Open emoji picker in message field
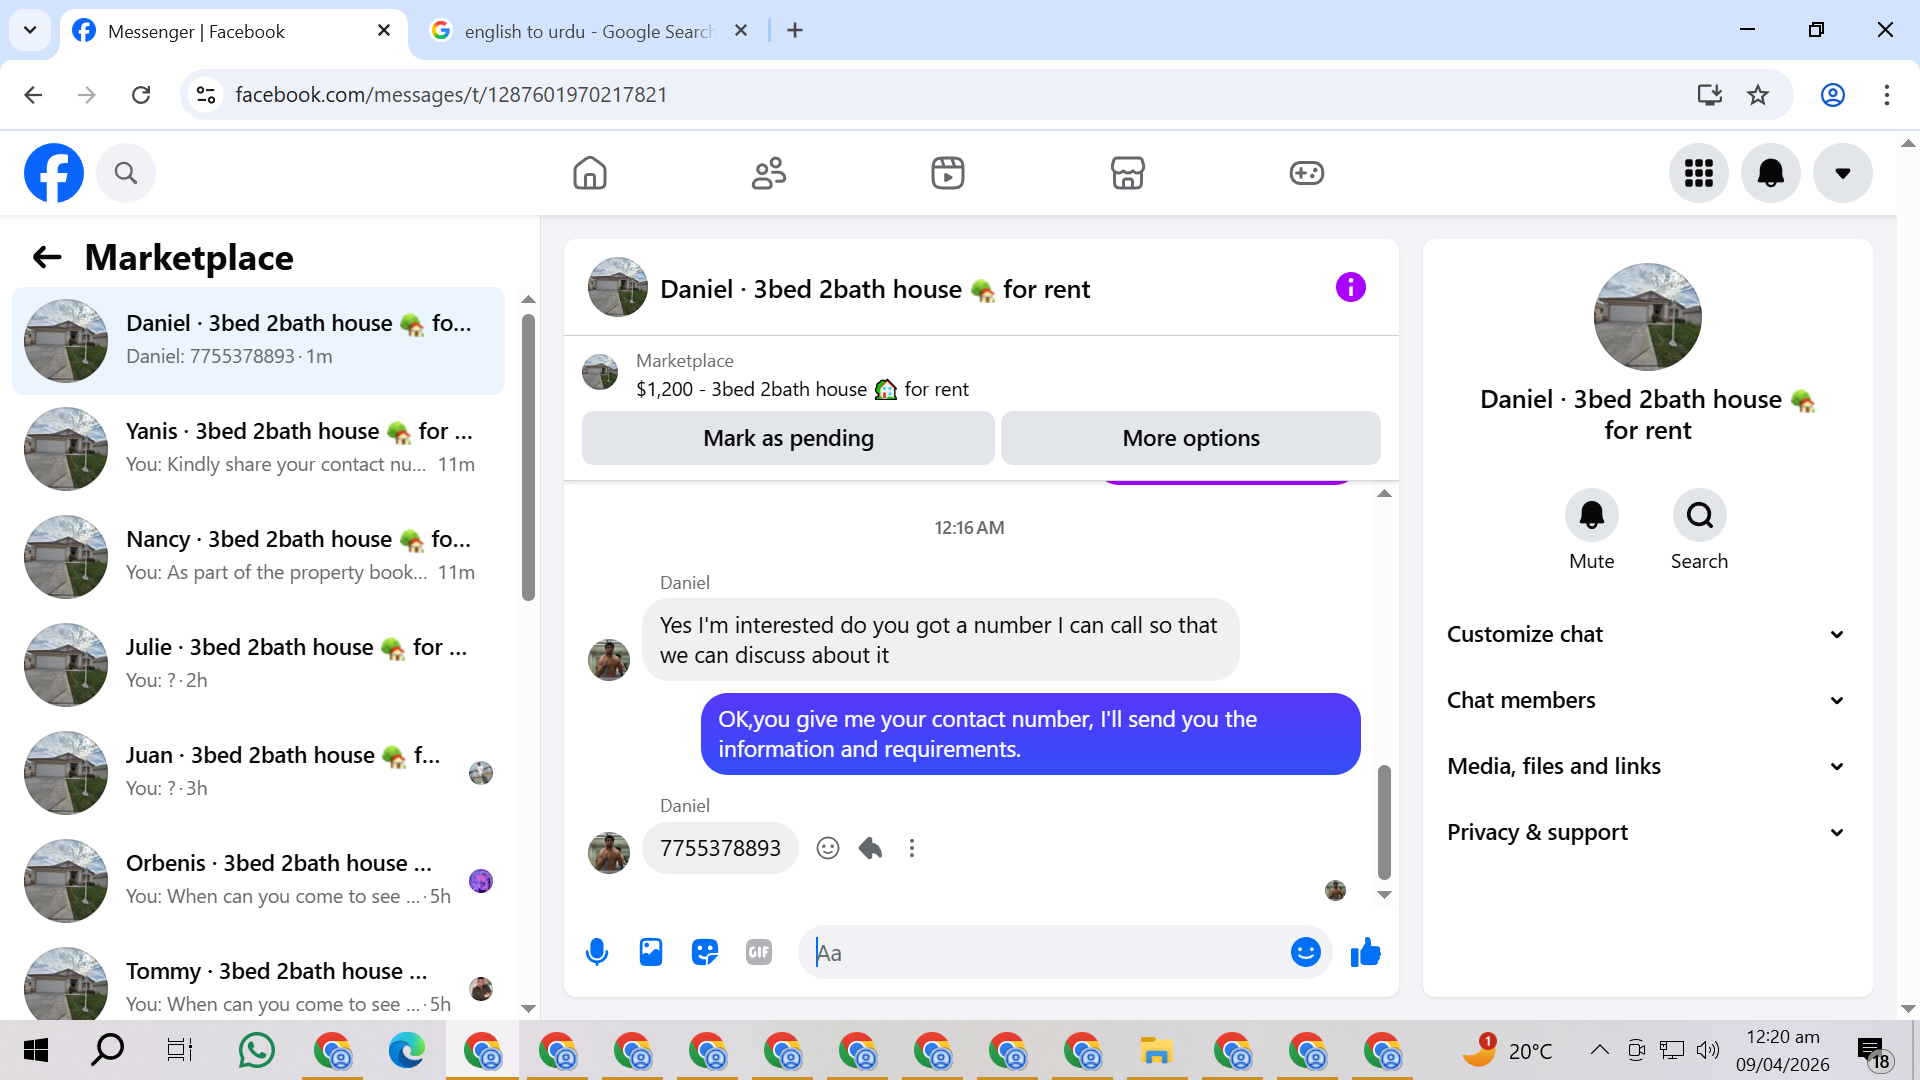Screen dimensions: 1920x1080 point(1305,952)
